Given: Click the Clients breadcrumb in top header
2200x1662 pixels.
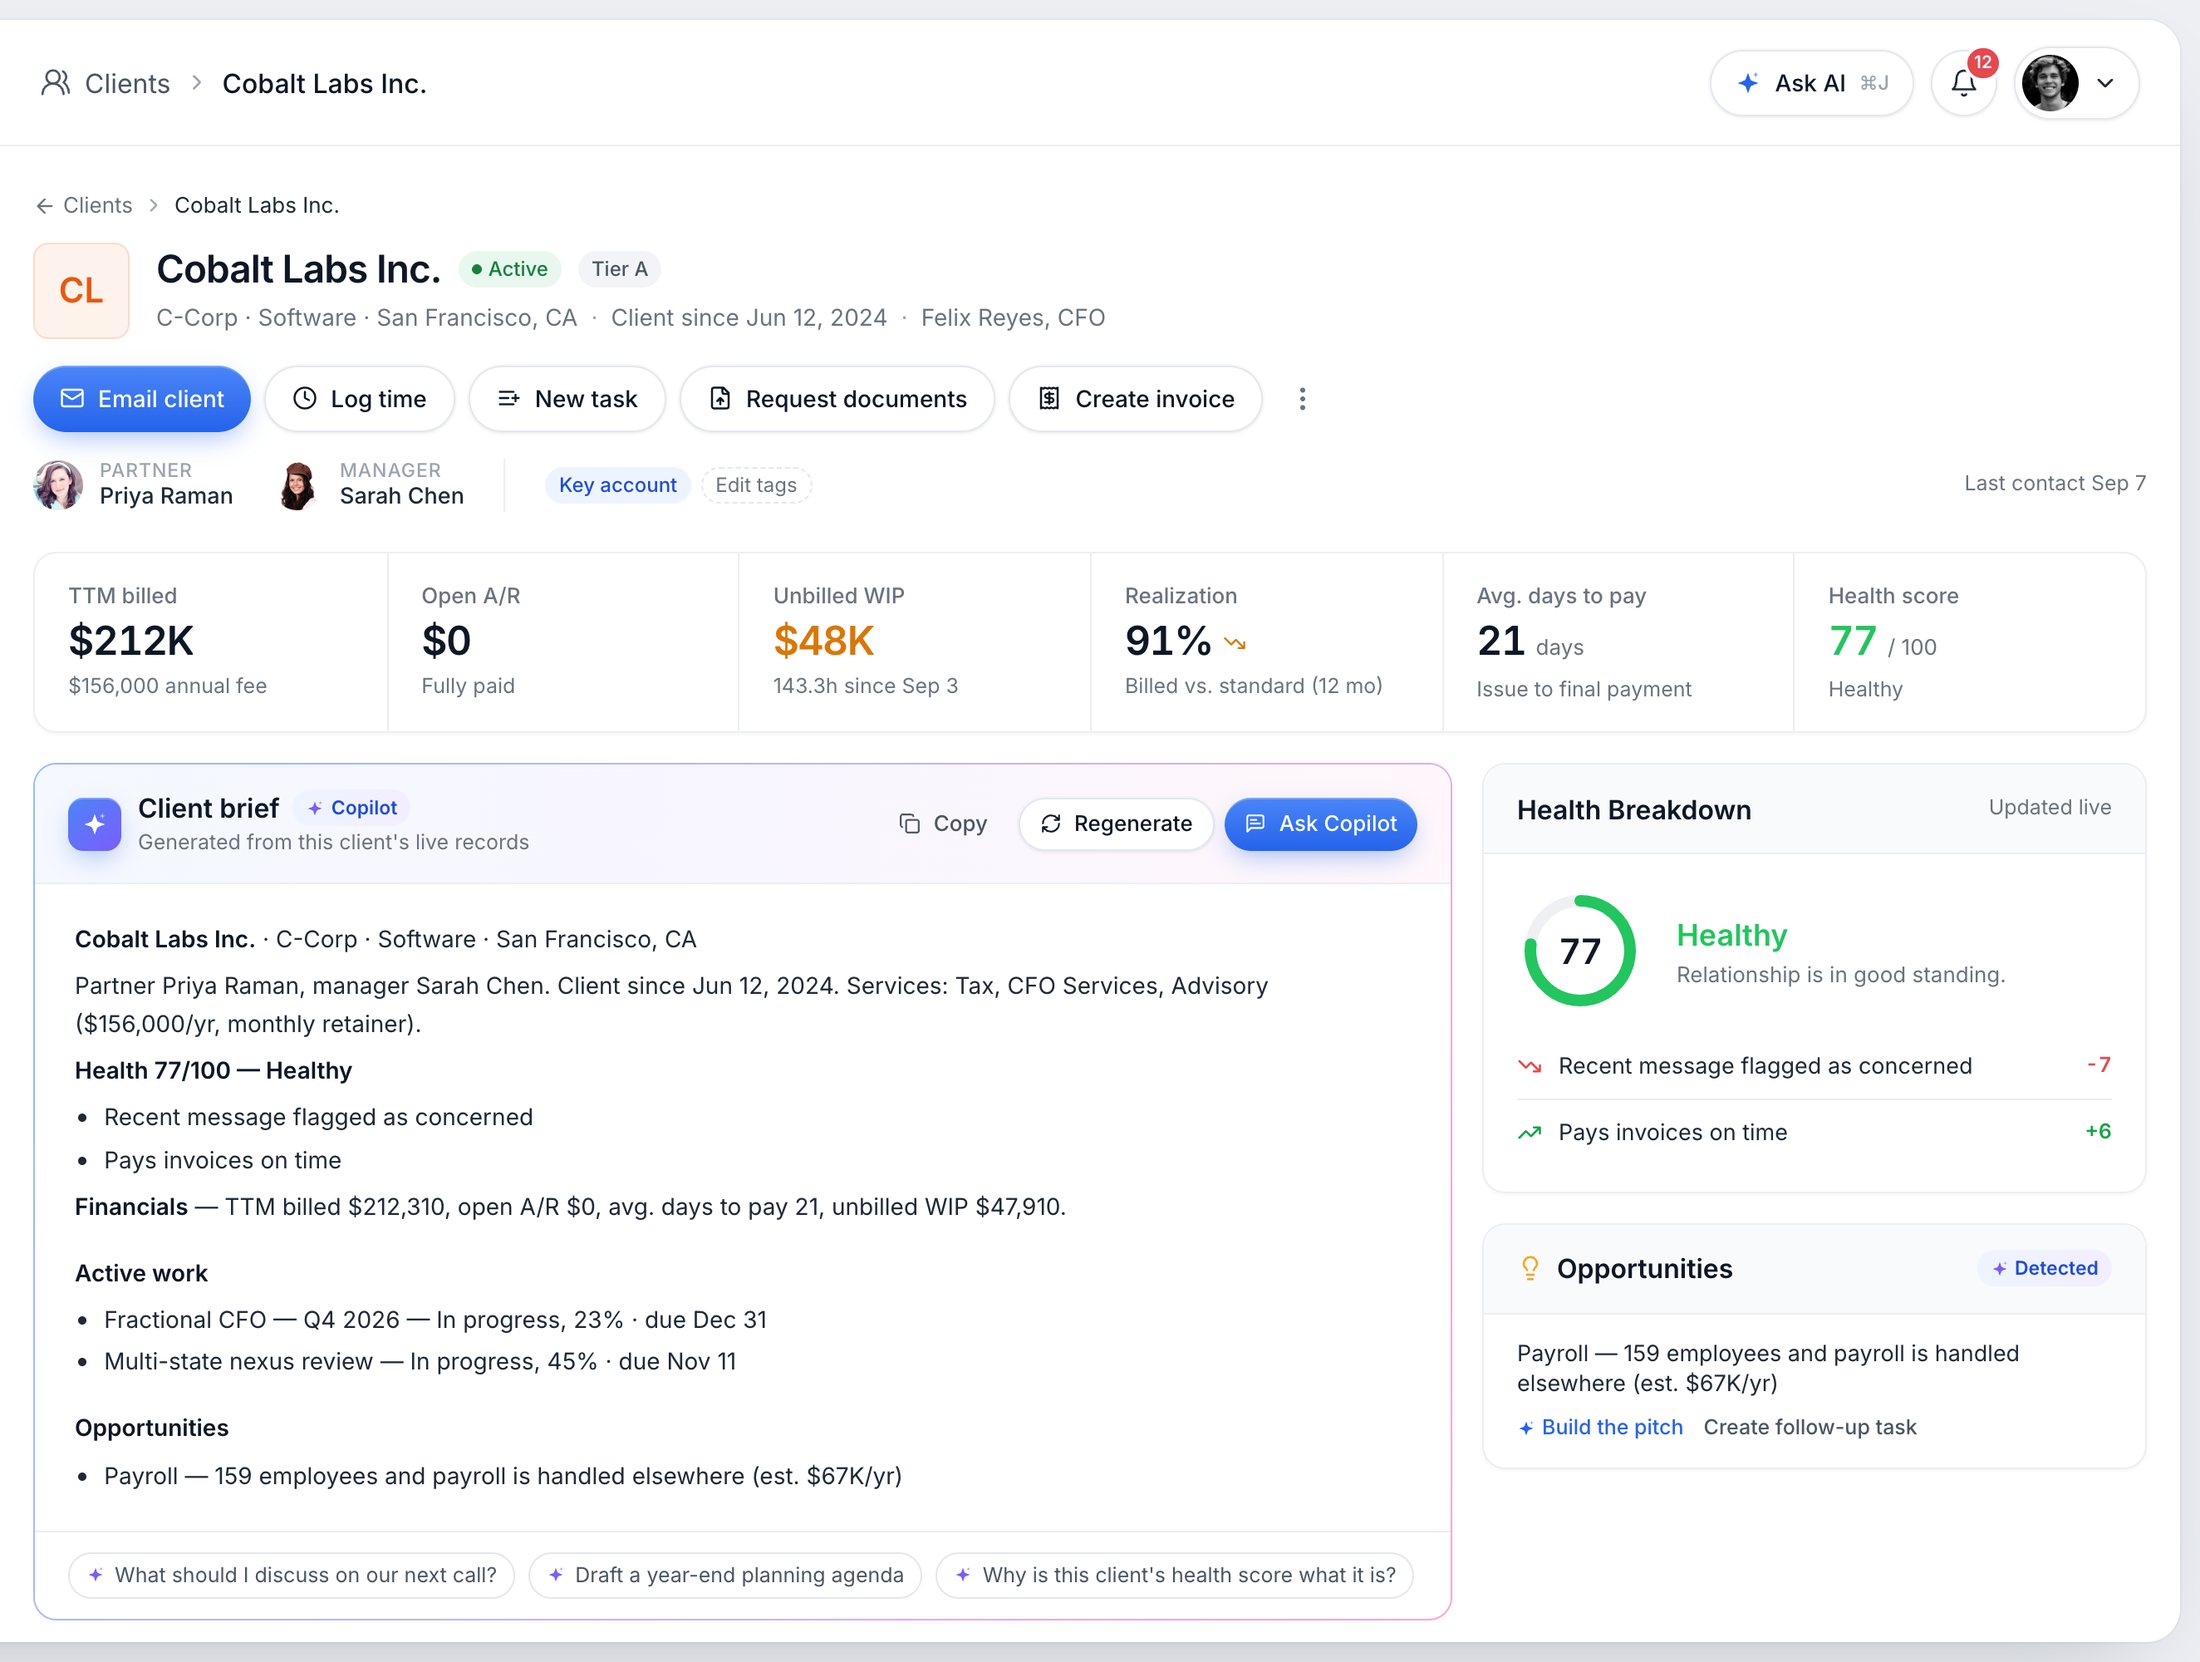Looking at the screenshot, I should 127,84.
